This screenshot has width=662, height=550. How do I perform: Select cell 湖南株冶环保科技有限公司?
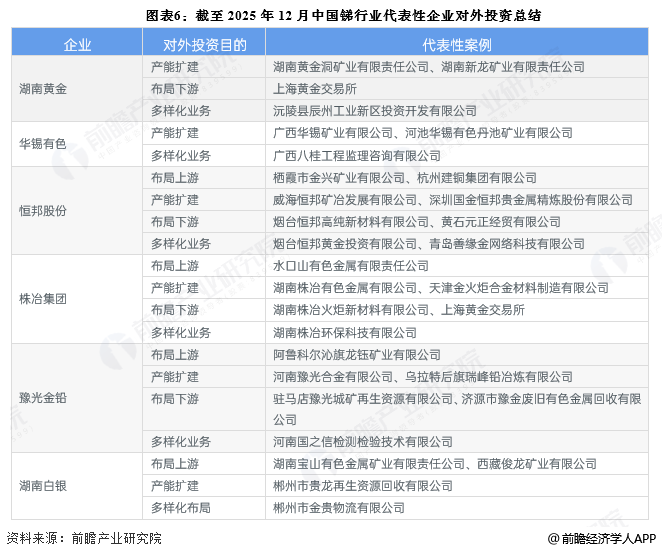click(x=457, y=333)
